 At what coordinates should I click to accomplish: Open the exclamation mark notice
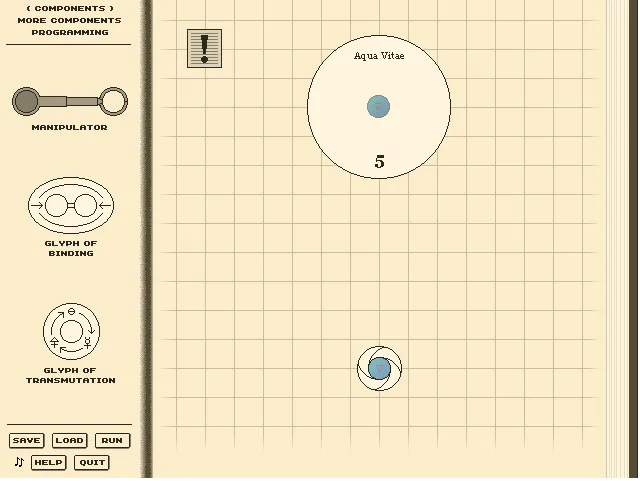coord(204,48)
